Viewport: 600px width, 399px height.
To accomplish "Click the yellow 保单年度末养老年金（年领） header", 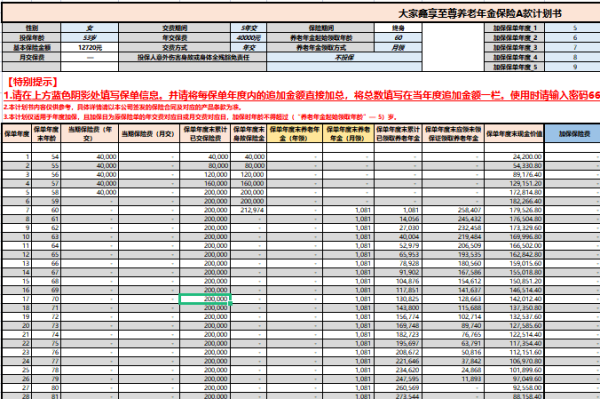I will pos(295,134).
